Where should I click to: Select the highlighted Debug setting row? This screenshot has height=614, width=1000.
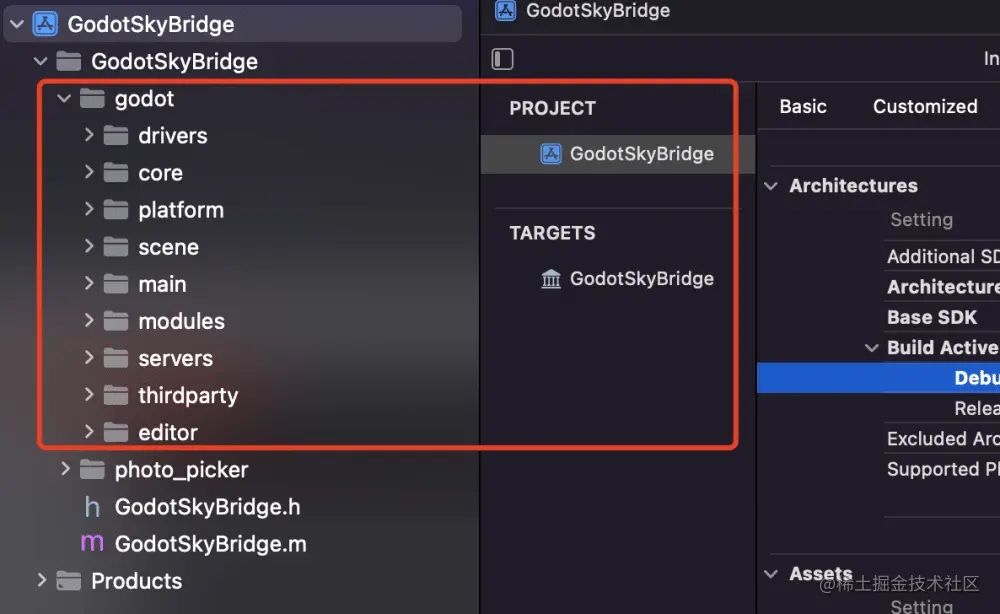[x=878, y=378]
